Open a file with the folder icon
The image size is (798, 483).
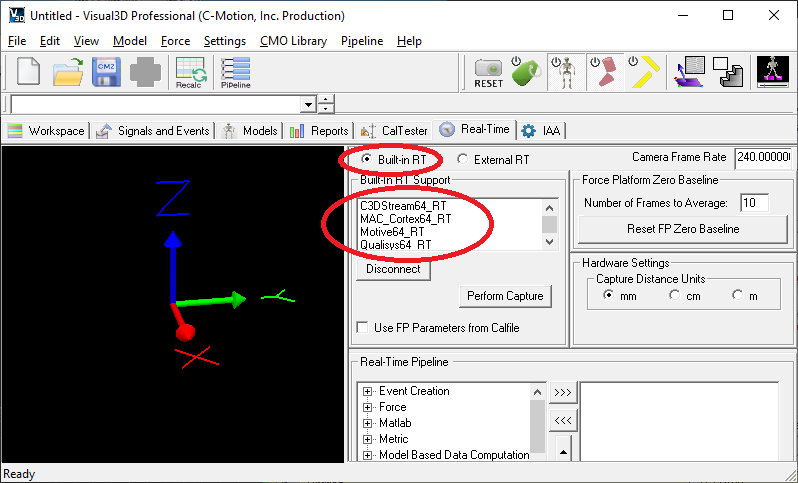pos(69,71)
